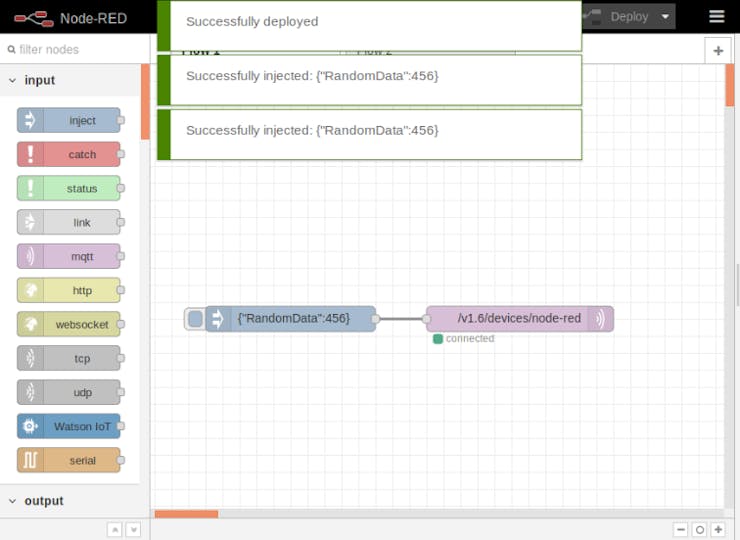Select the http input node
Image resolution: width=740 pixels, height=540 pixels.
pyautogui.click(x=69, y=290)
